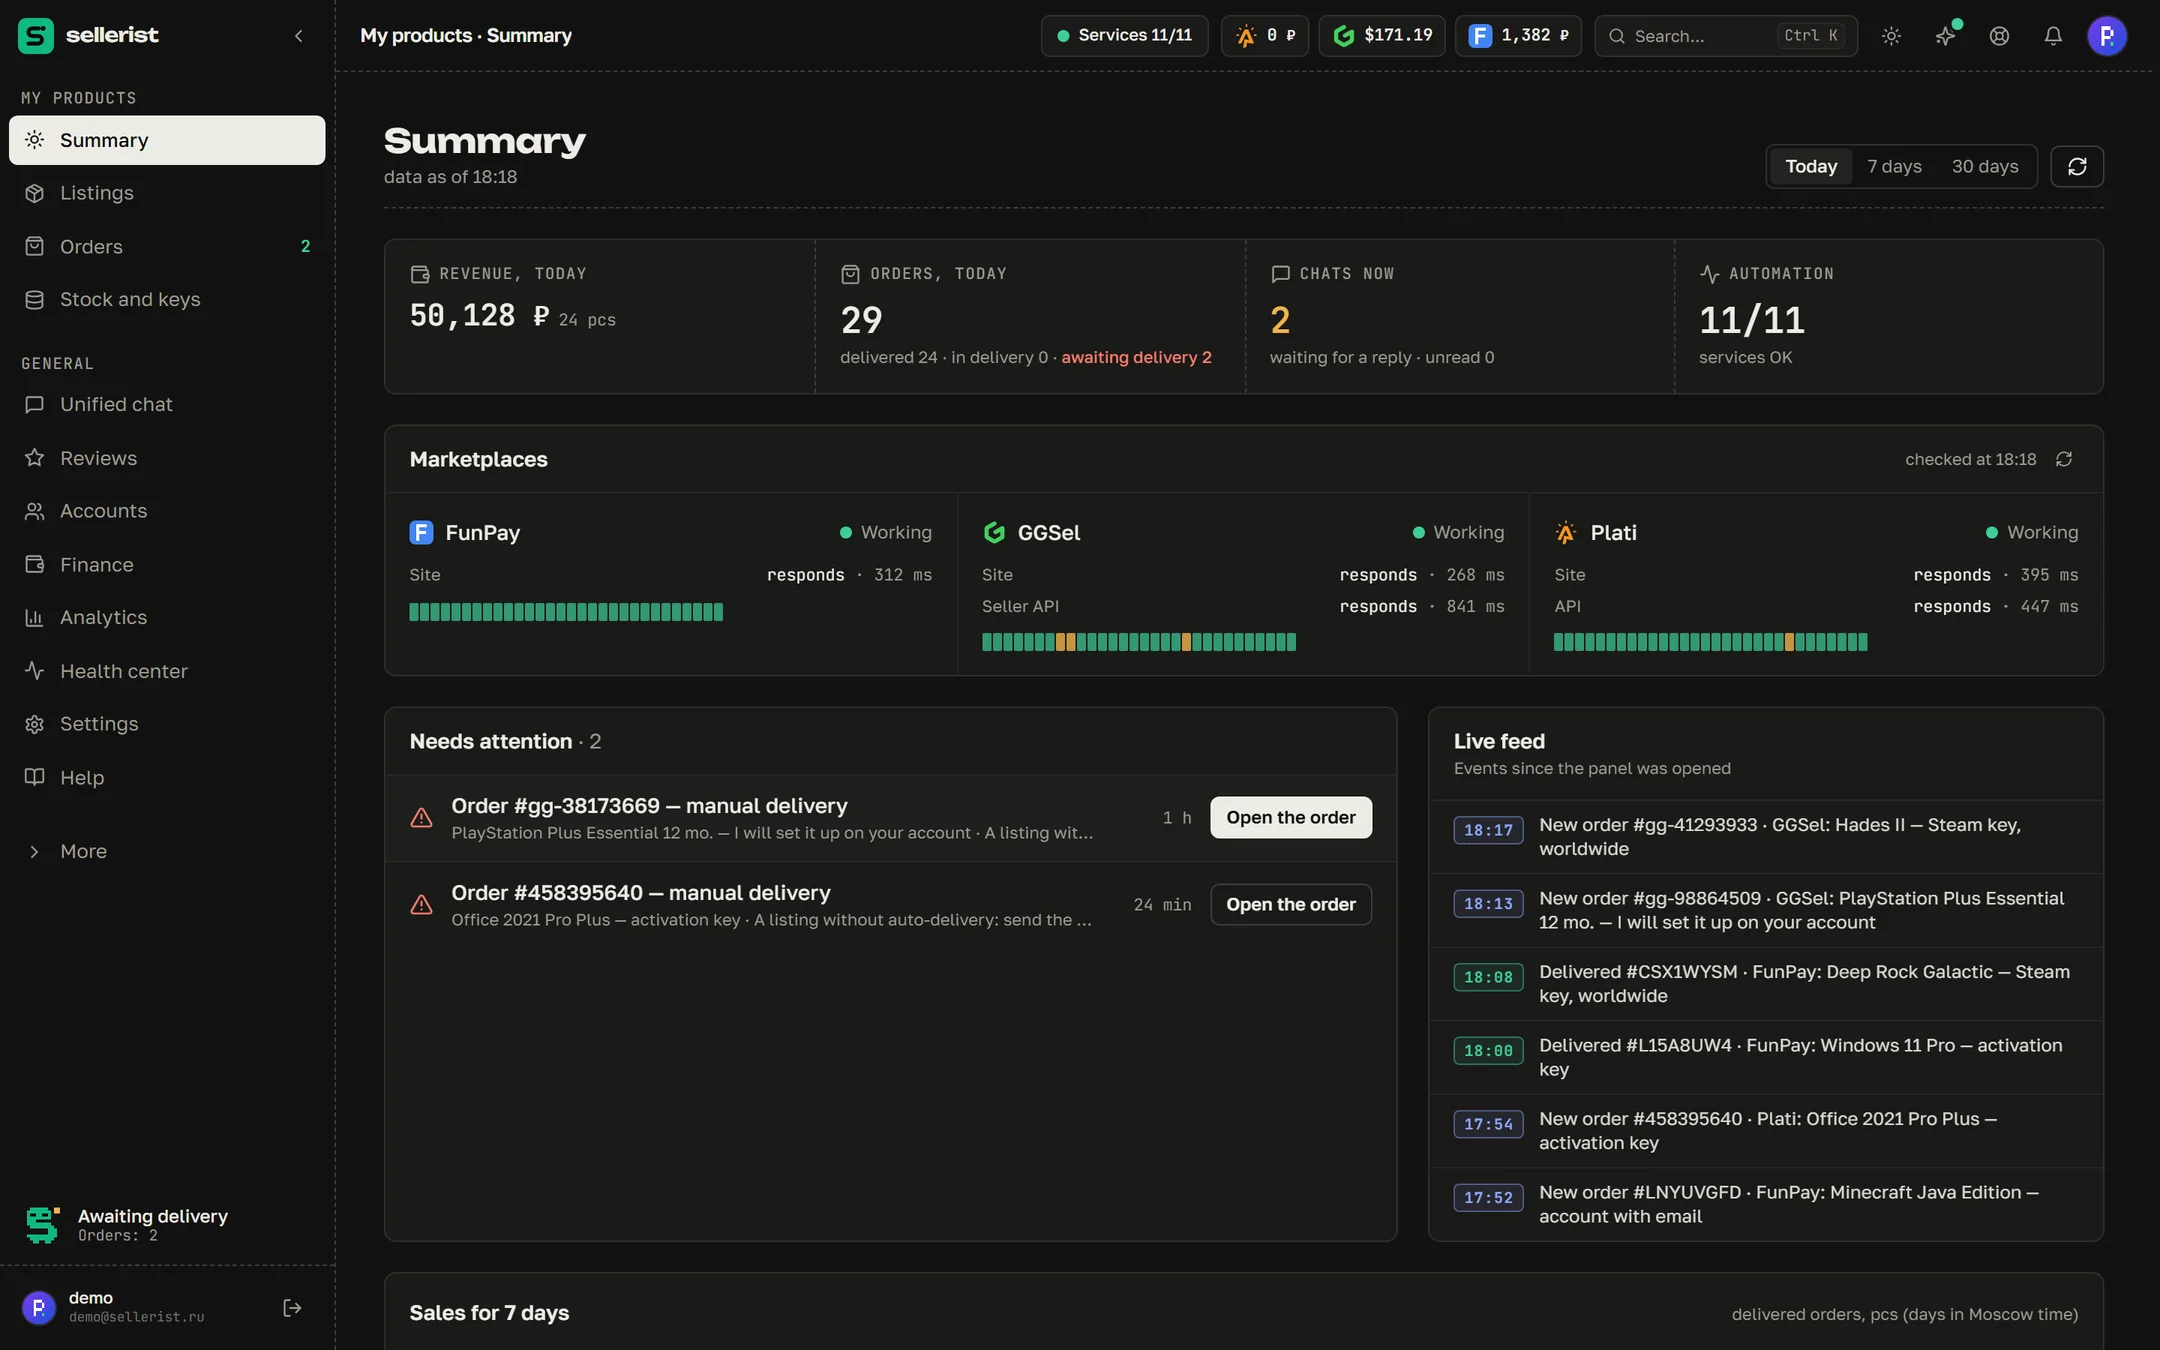The width and height of the screenshot is (2160, 1350).
Task: Click the selerist logo icon
Action: coord(36,36)
